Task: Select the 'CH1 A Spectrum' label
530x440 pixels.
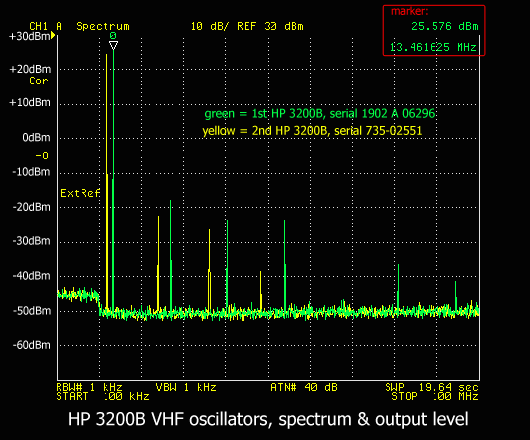Action: point(79,26)
